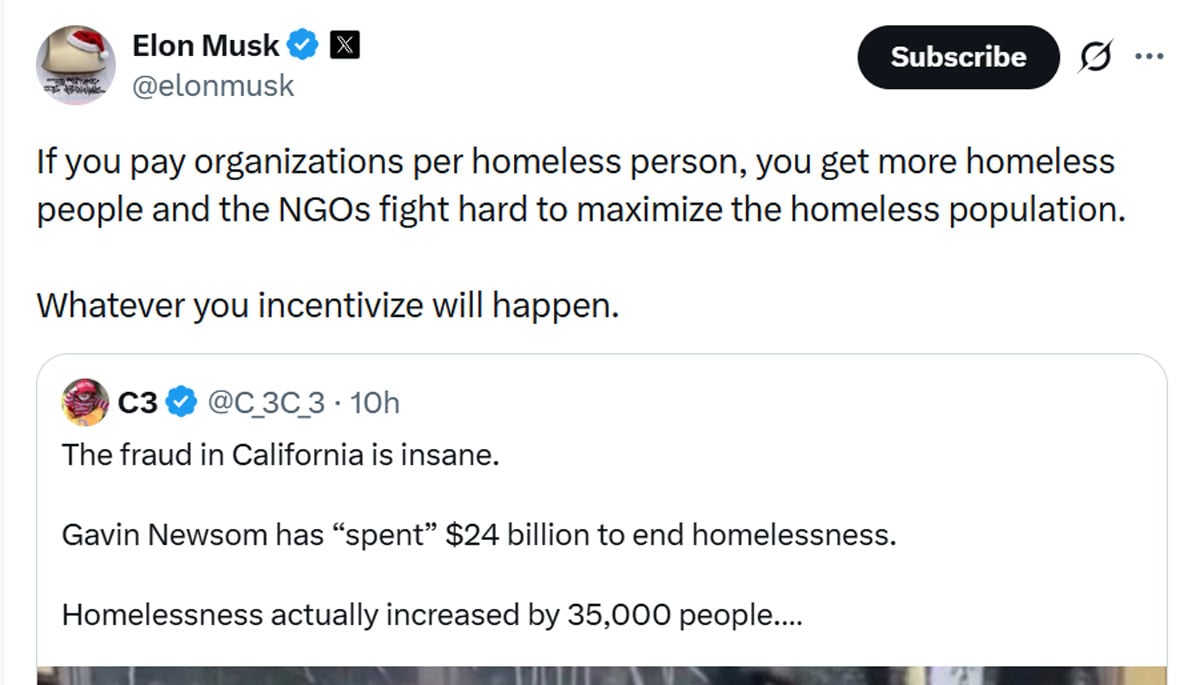Image resolution: width=1200 pixels, height=685 pixels.
Task: Click the Subscribe pill to follow premium content
Action: (x=957, y=57)
